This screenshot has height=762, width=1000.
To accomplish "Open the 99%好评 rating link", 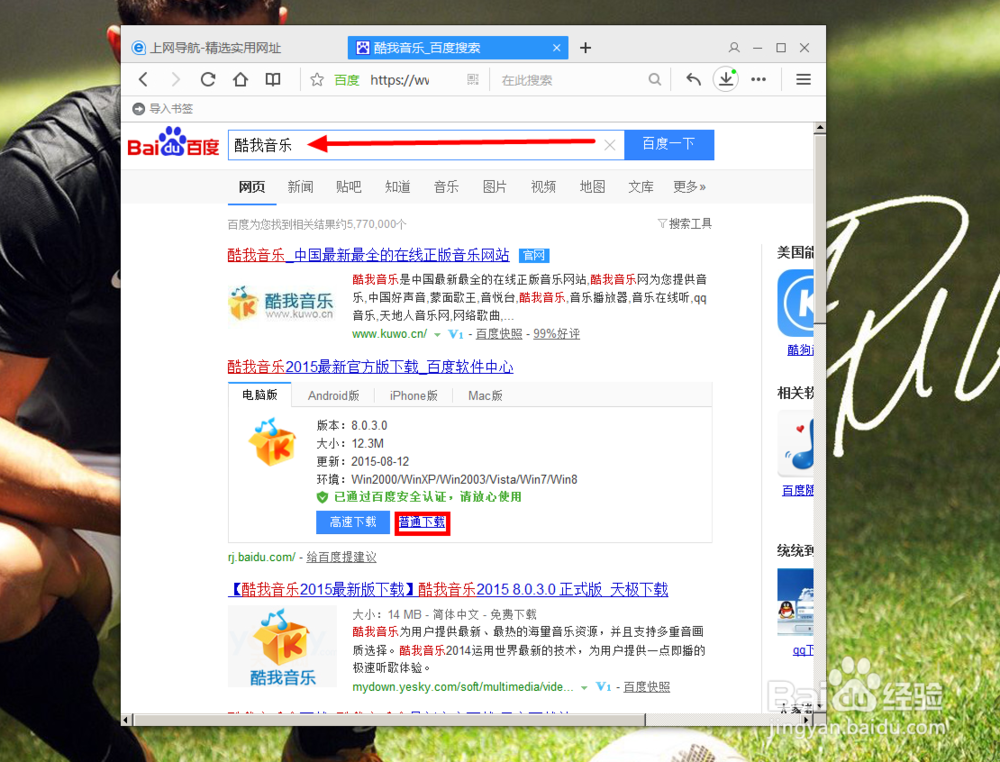I will pos(556,334).
